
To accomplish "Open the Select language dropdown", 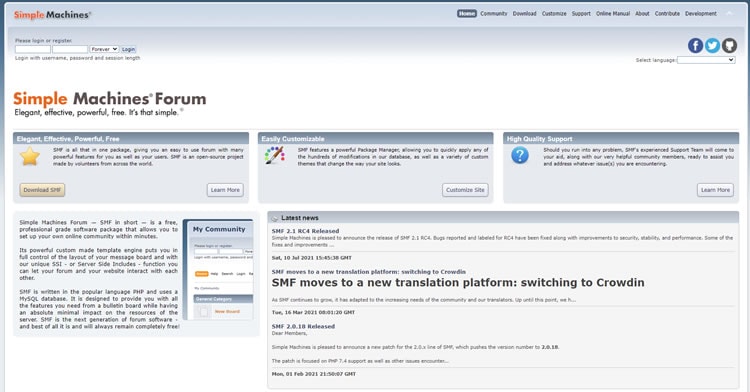I will (706, 60).
